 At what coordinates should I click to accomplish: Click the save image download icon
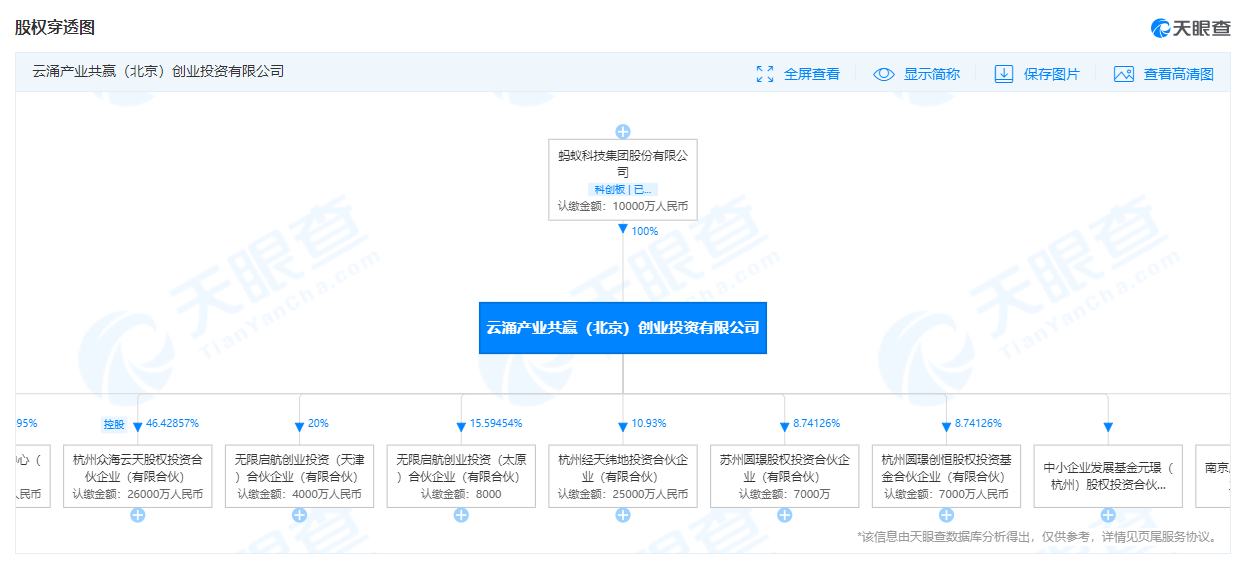1004,74
